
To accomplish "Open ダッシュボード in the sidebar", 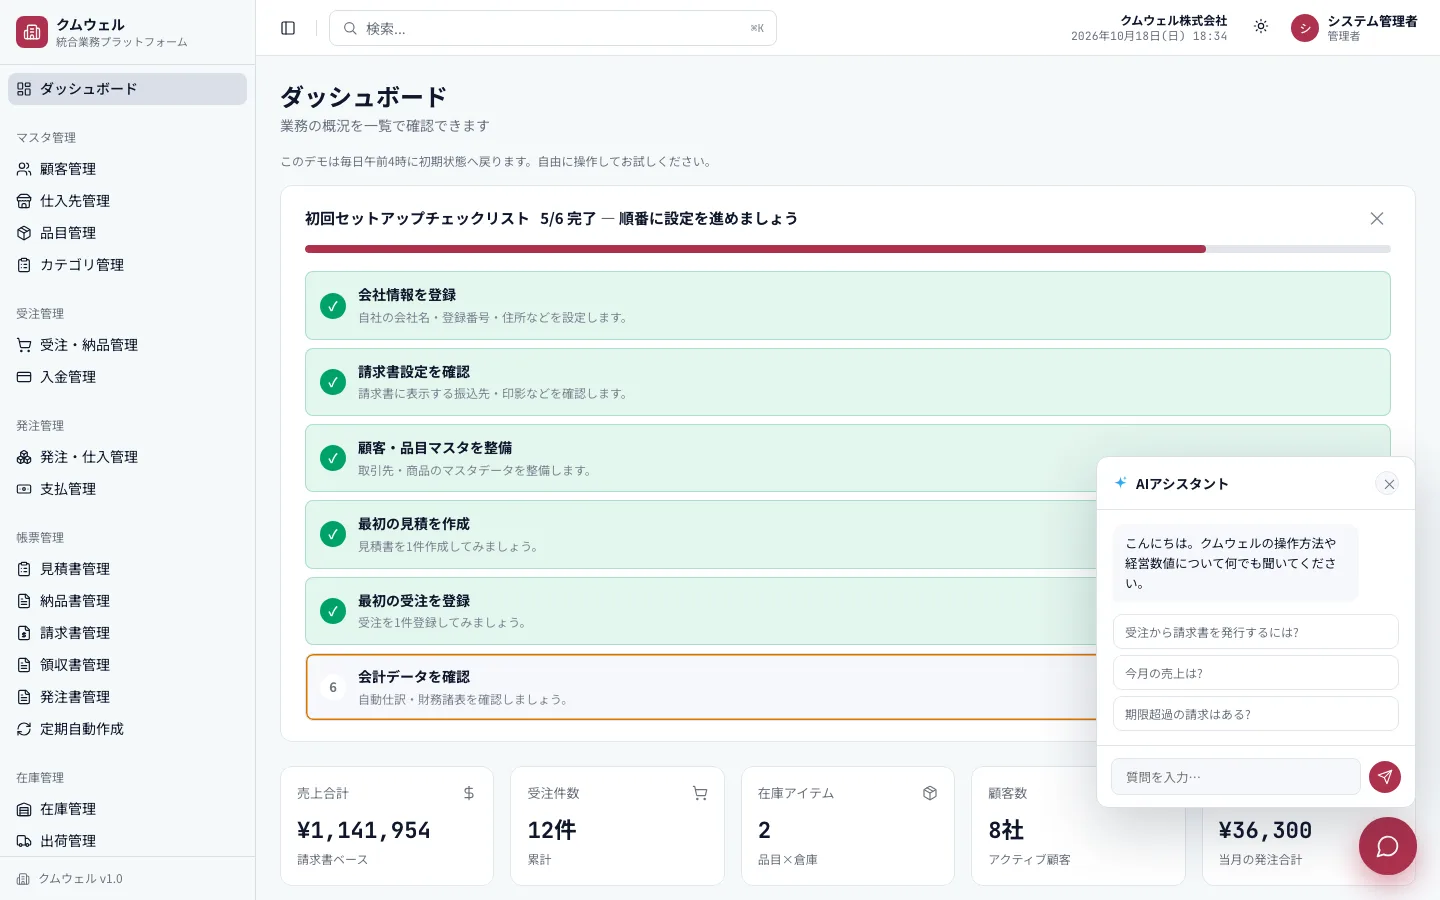I will click(x=127, y=89).
